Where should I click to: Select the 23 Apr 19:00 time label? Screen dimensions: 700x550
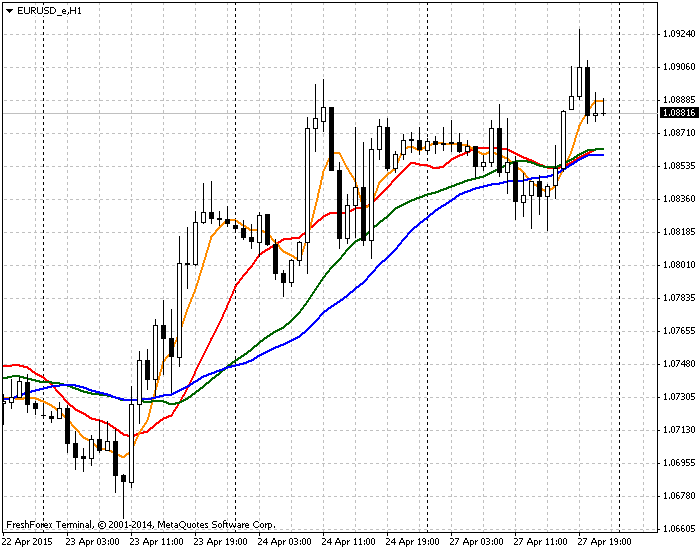(x=221, y=542)
